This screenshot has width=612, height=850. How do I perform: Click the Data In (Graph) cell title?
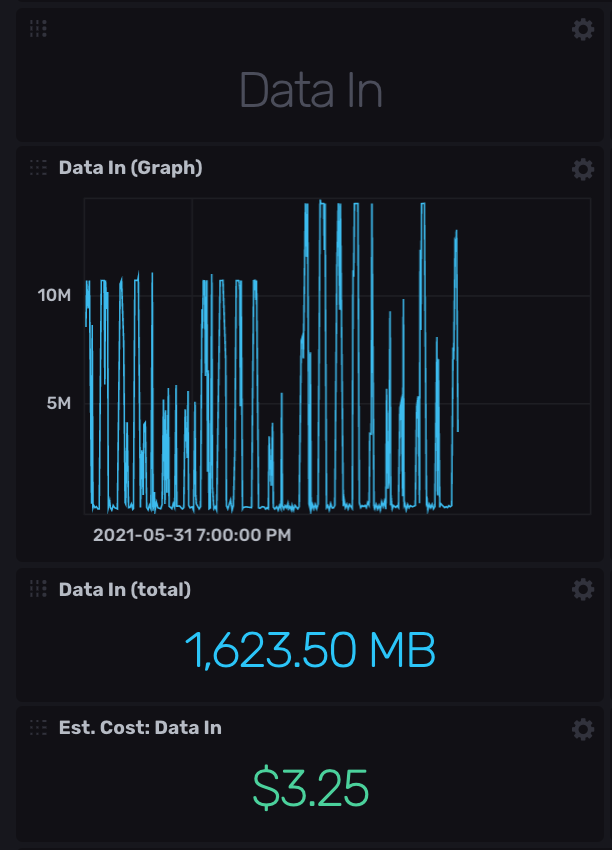coord(130,168)
